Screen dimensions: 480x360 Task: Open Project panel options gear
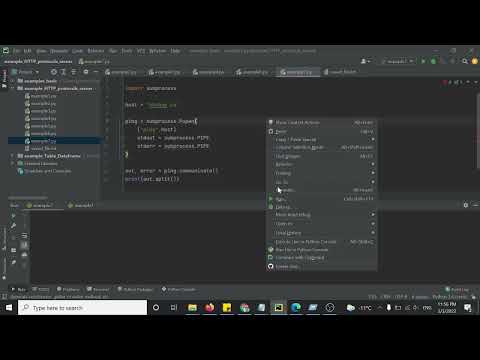coord(86,72)
